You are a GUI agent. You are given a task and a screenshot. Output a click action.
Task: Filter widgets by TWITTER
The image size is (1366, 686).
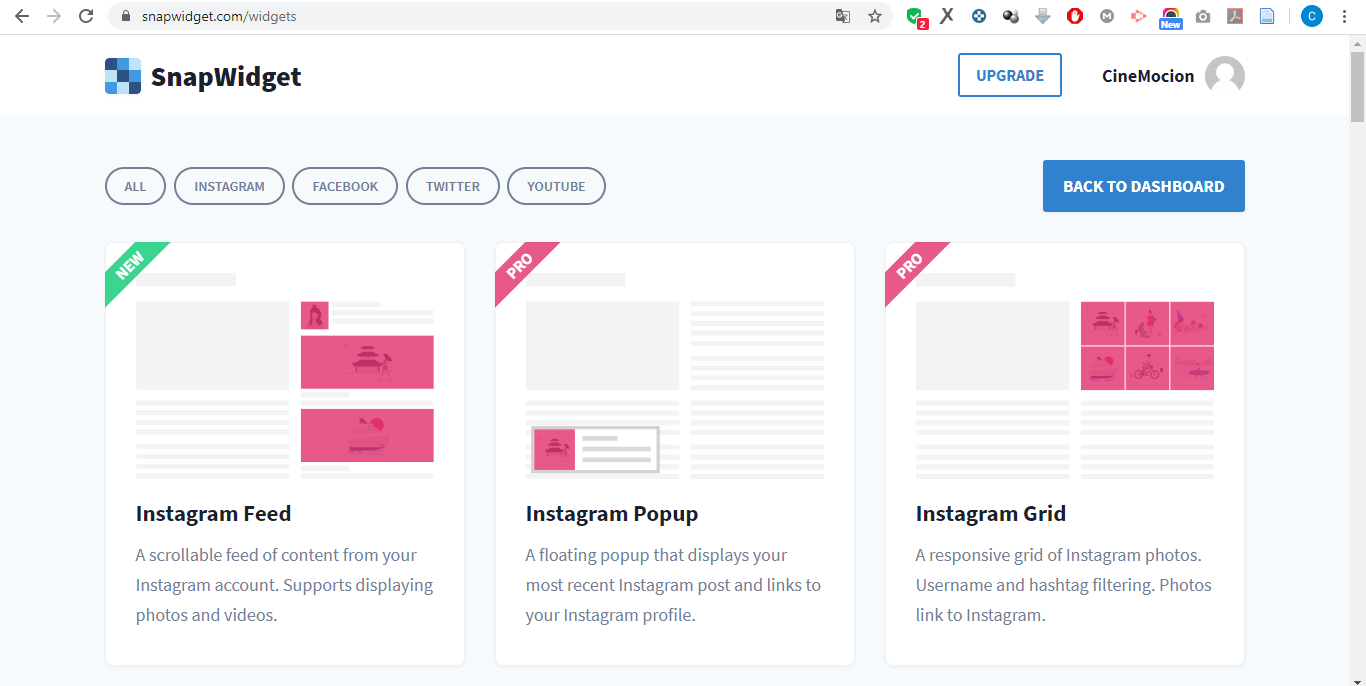tap(453, 186)
